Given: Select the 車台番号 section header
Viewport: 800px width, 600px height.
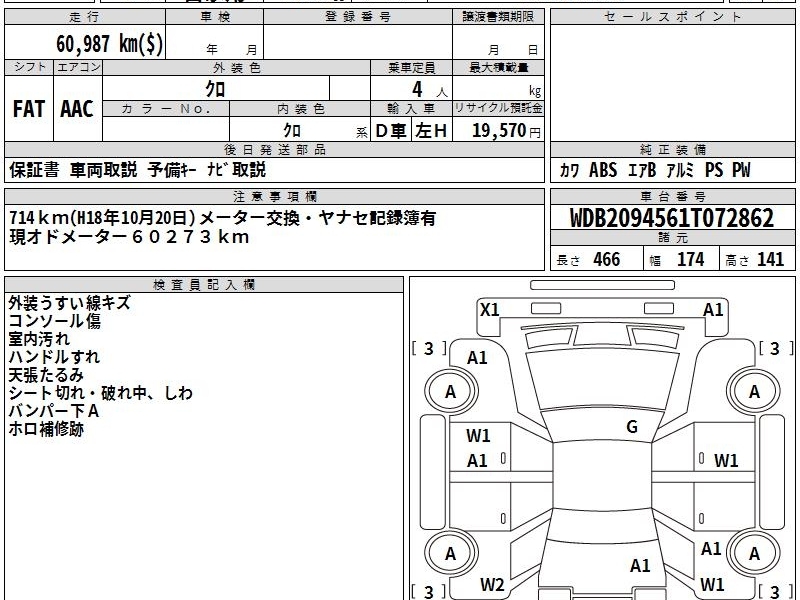Looking at the screenshot, I should coord(673,197).
